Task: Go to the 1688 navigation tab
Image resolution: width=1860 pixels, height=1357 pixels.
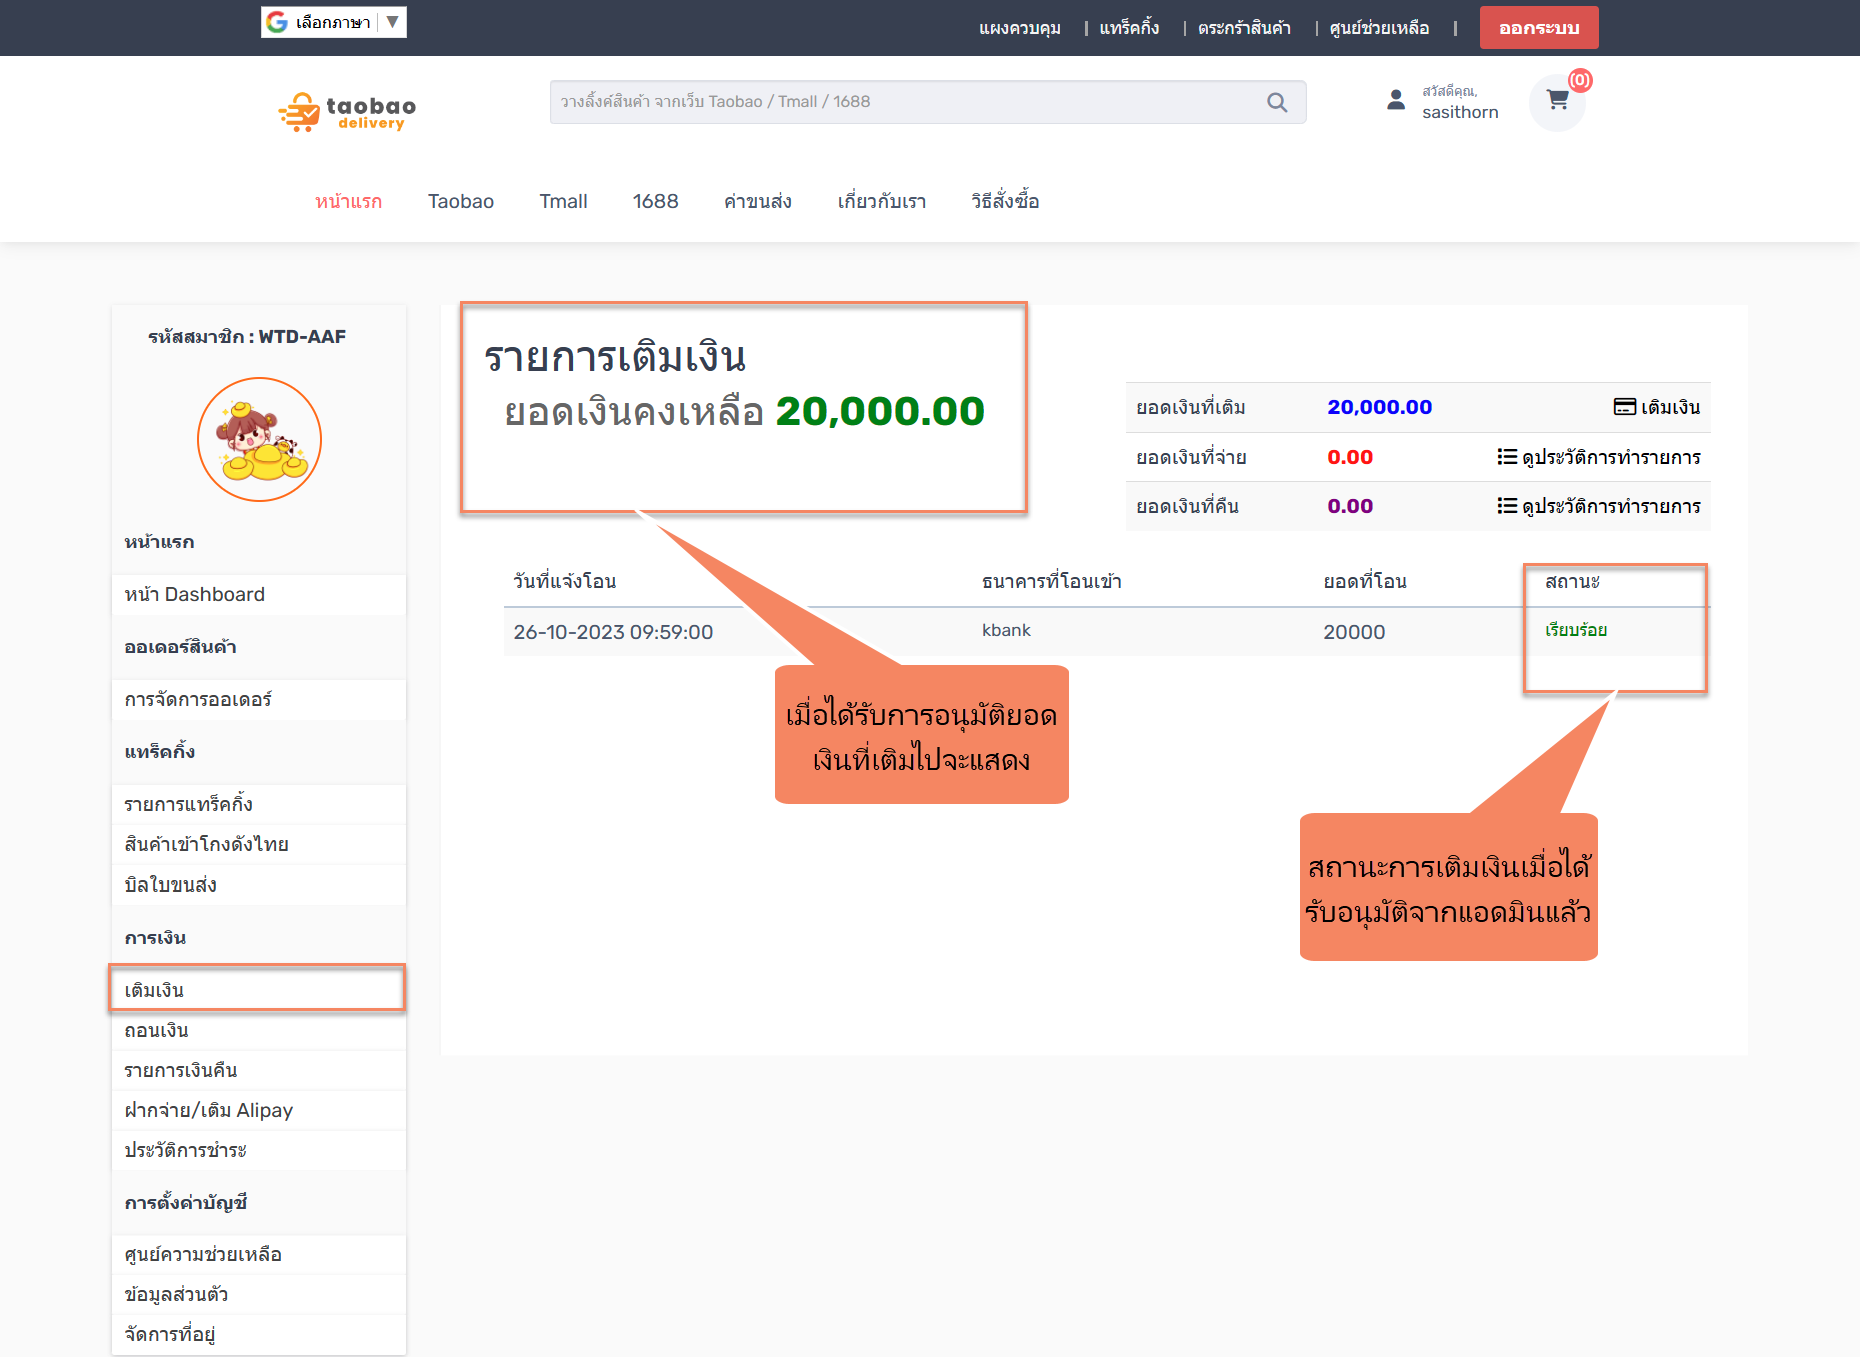Action: (655, 201)
